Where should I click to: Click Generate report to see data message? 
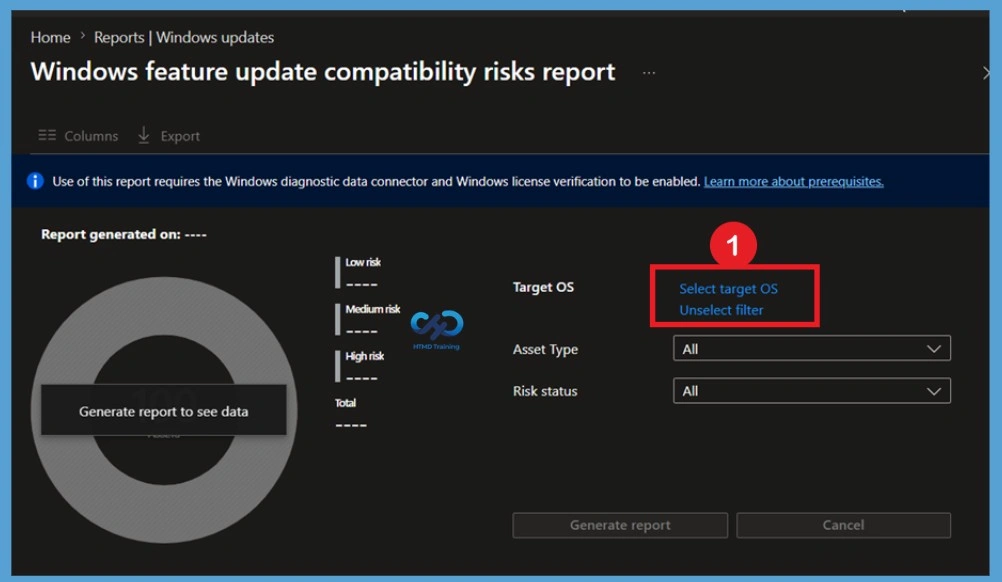164,411
